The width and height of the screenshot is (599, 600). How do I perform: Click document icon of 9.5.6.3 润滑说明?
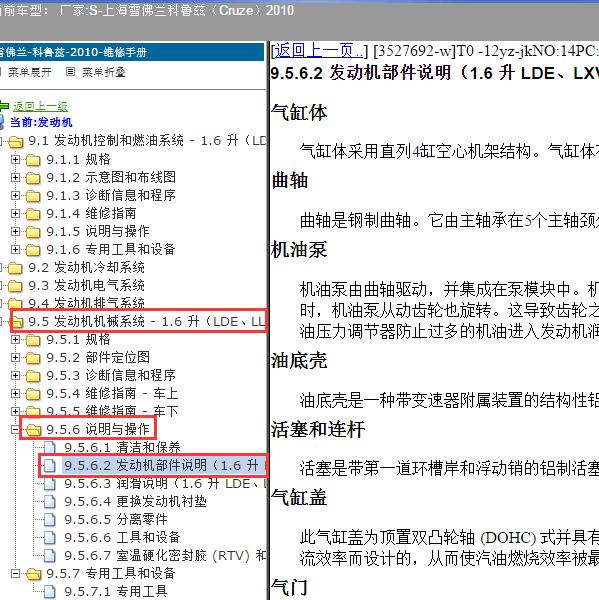click(50, 484)
